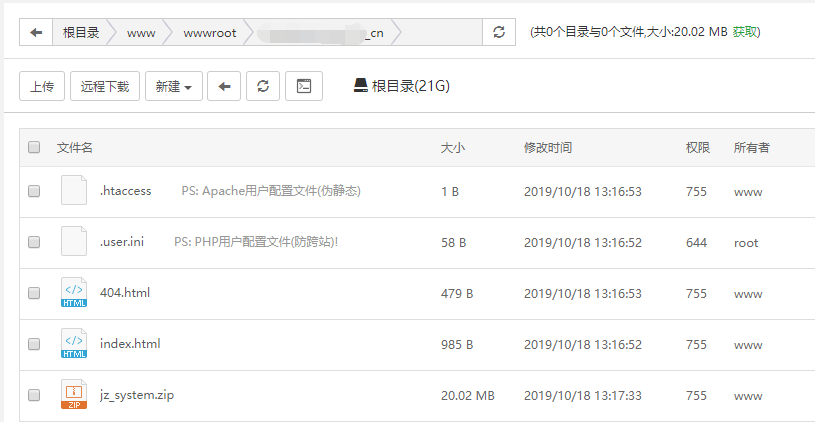Navigate to wwwroot breadcrumb
This screenshot has height=422, width=815.
click(209, 33)
